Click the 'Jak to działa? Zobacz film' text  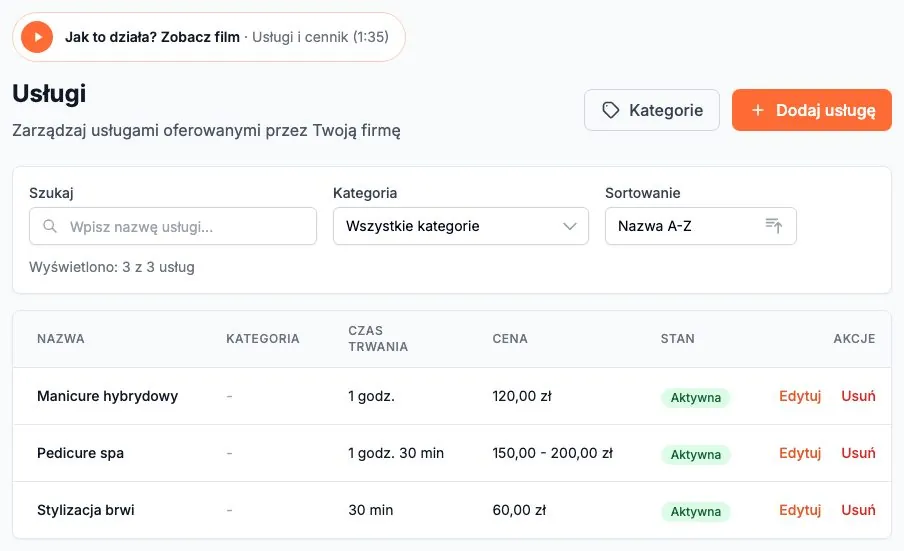(152, 37)
